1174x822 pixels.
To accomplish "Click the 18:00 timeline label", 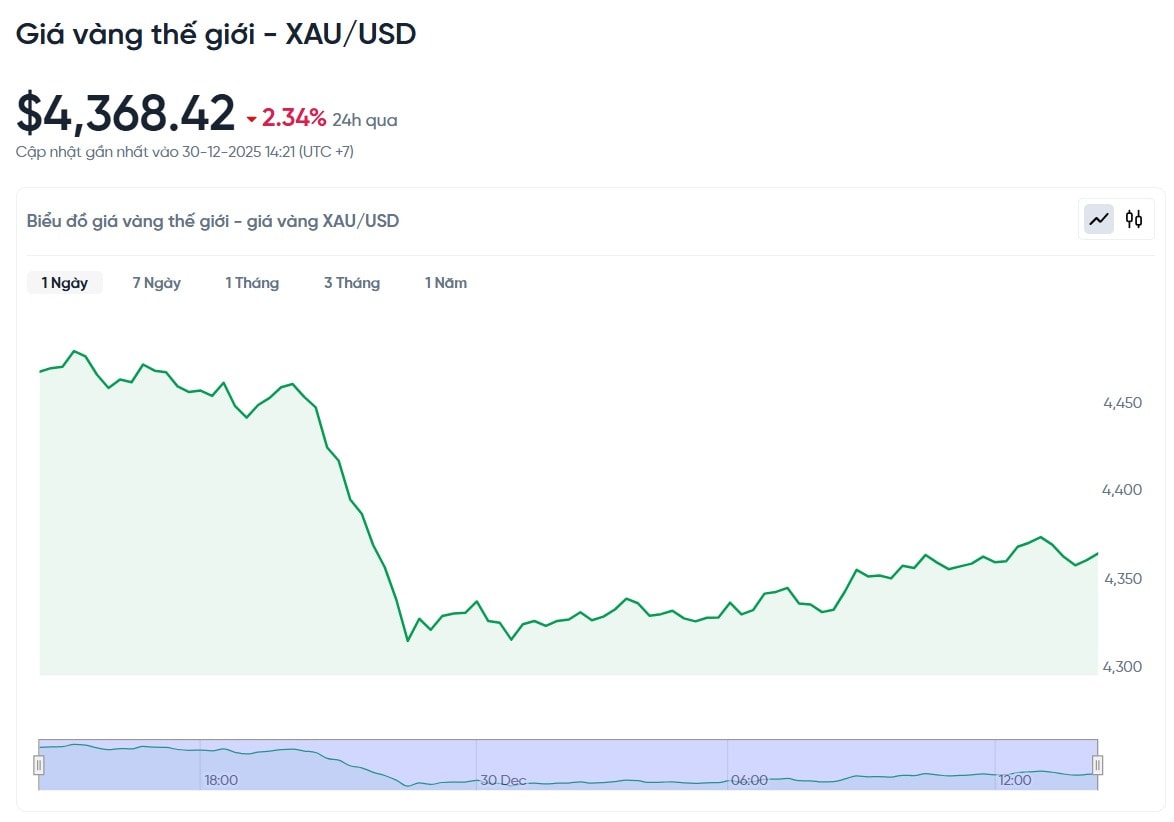I will pyautogui.click(x=222, y=780).
